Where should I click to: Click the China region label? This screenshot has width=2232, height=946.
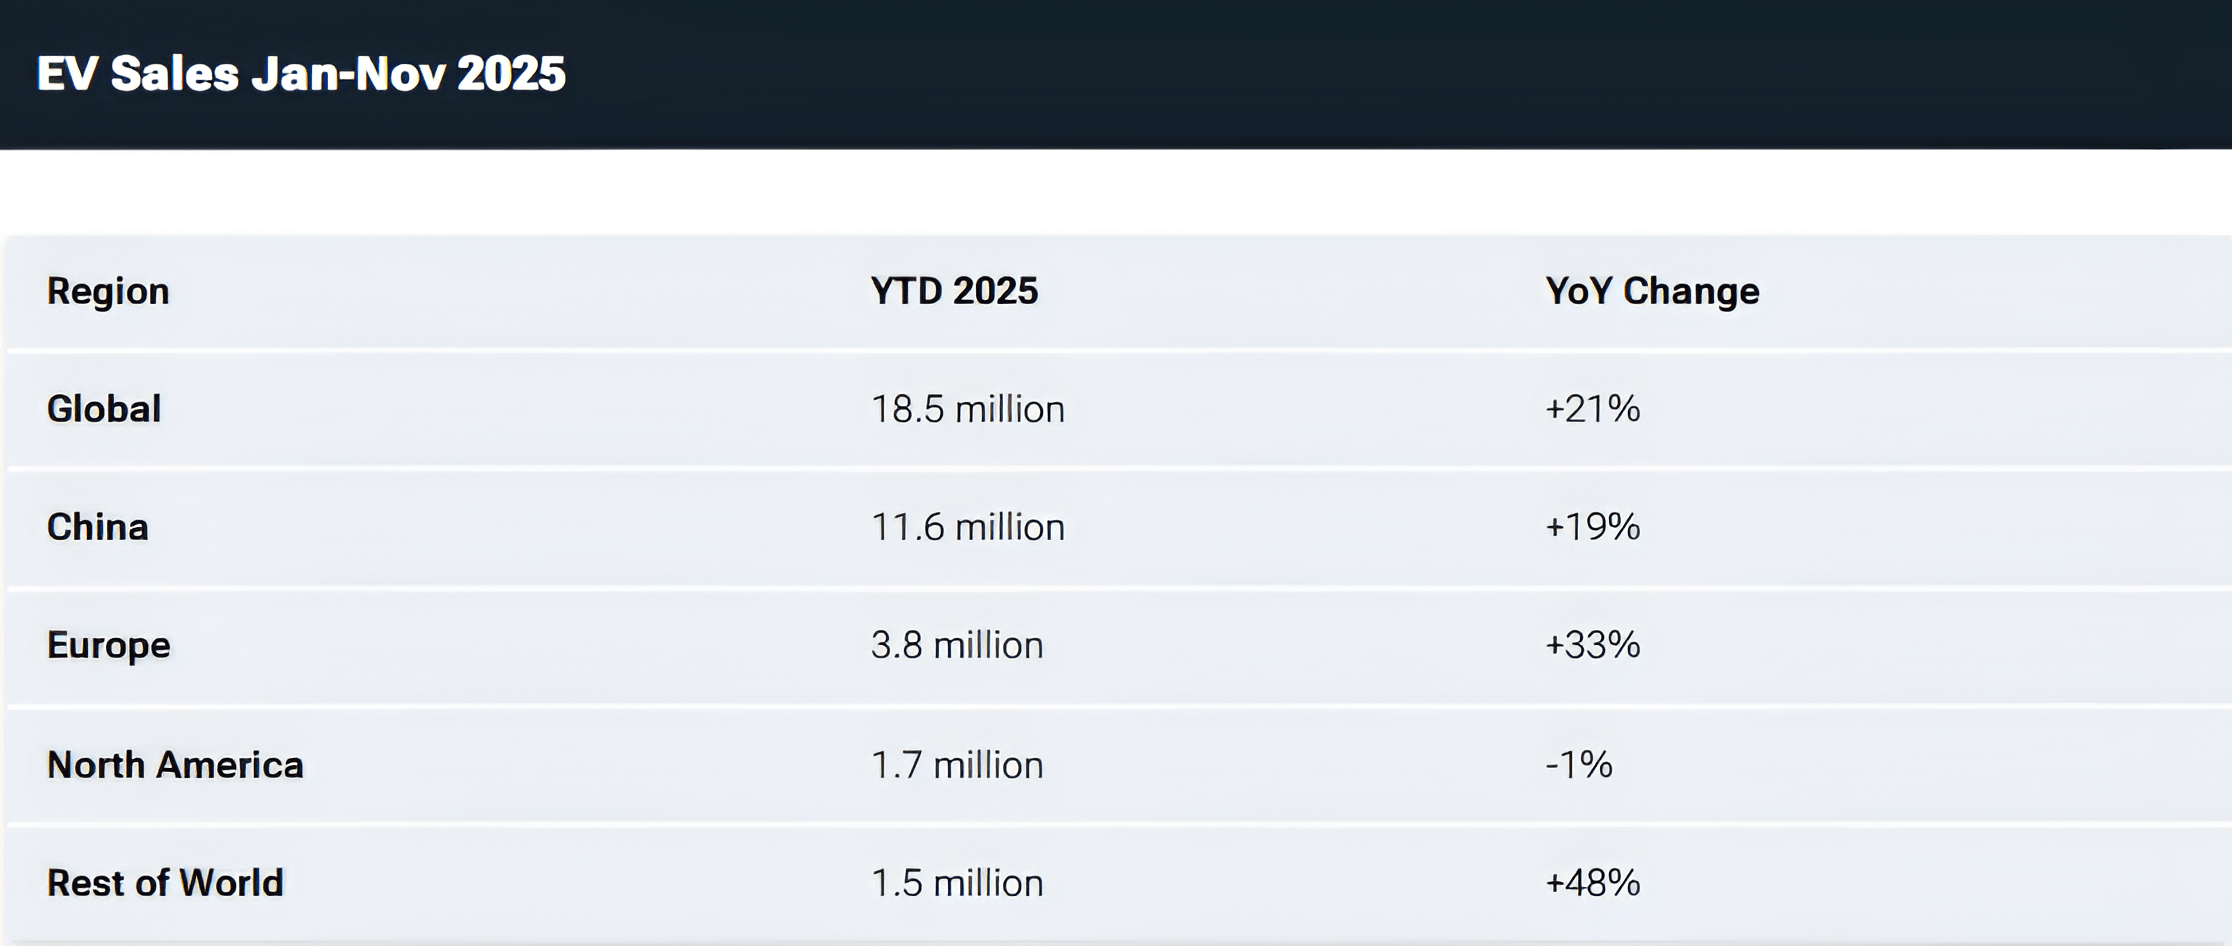pyautogui.click(x=98, y=527)
